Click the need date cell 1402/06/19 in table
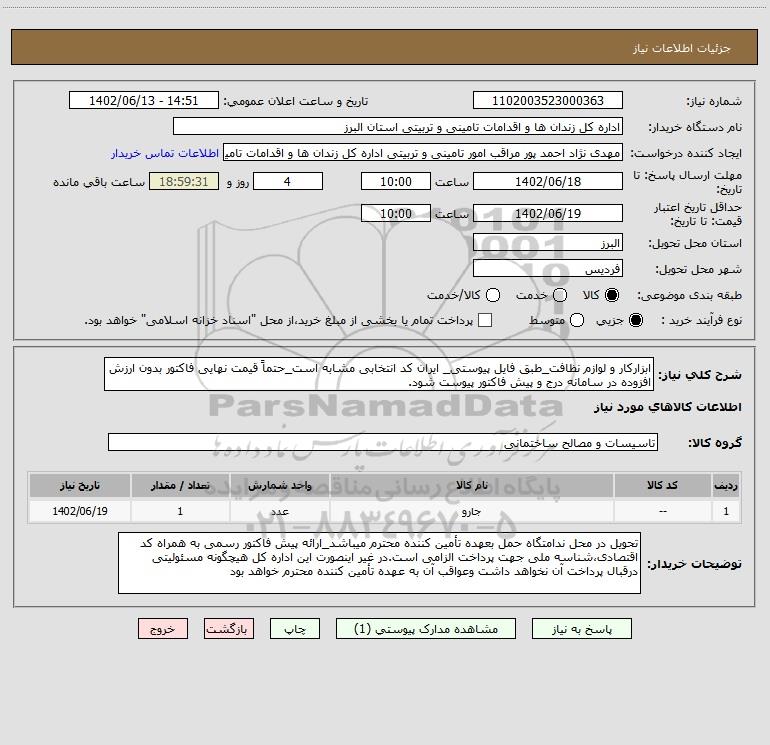This screenshot has width=770, height=745. [80, 511]
